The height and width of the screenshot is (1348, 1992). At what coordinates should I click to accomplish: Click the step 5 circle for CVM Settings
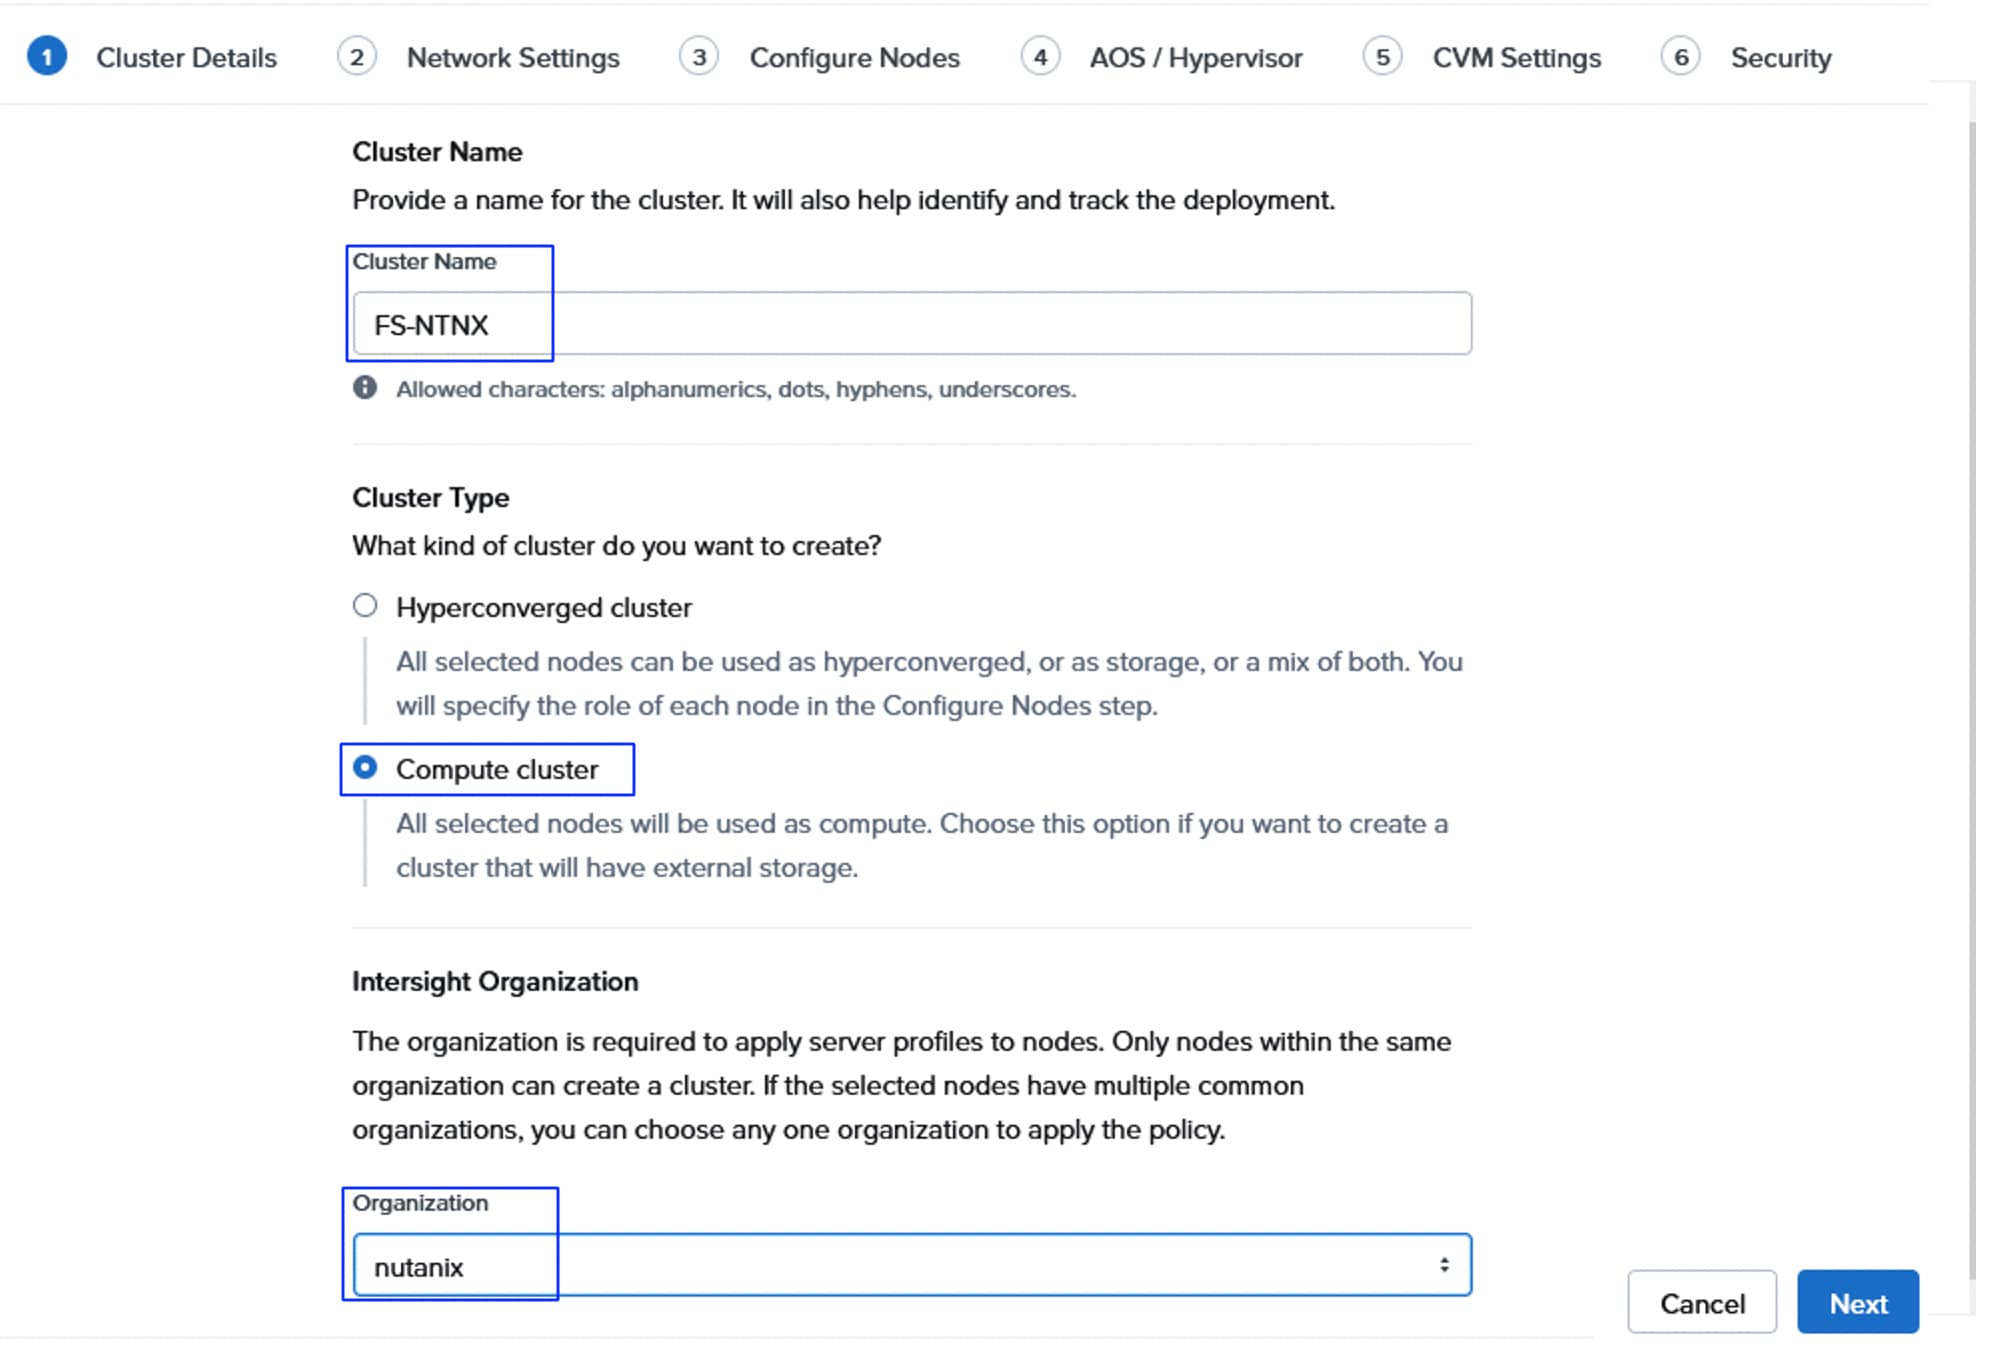(x=1383, y=57)
